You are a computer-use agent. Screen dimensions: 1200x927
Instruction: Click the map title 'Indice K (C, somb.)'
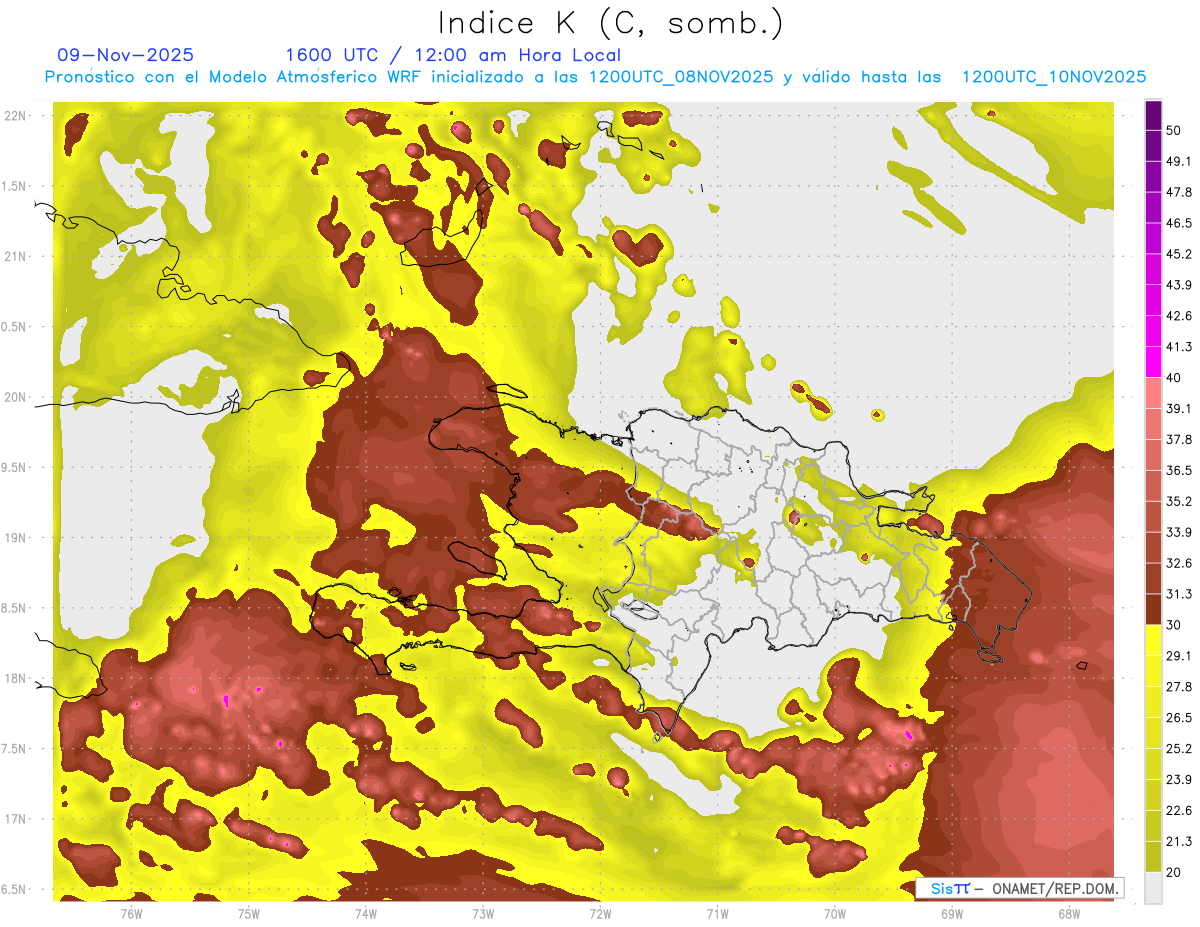point(611,23)
